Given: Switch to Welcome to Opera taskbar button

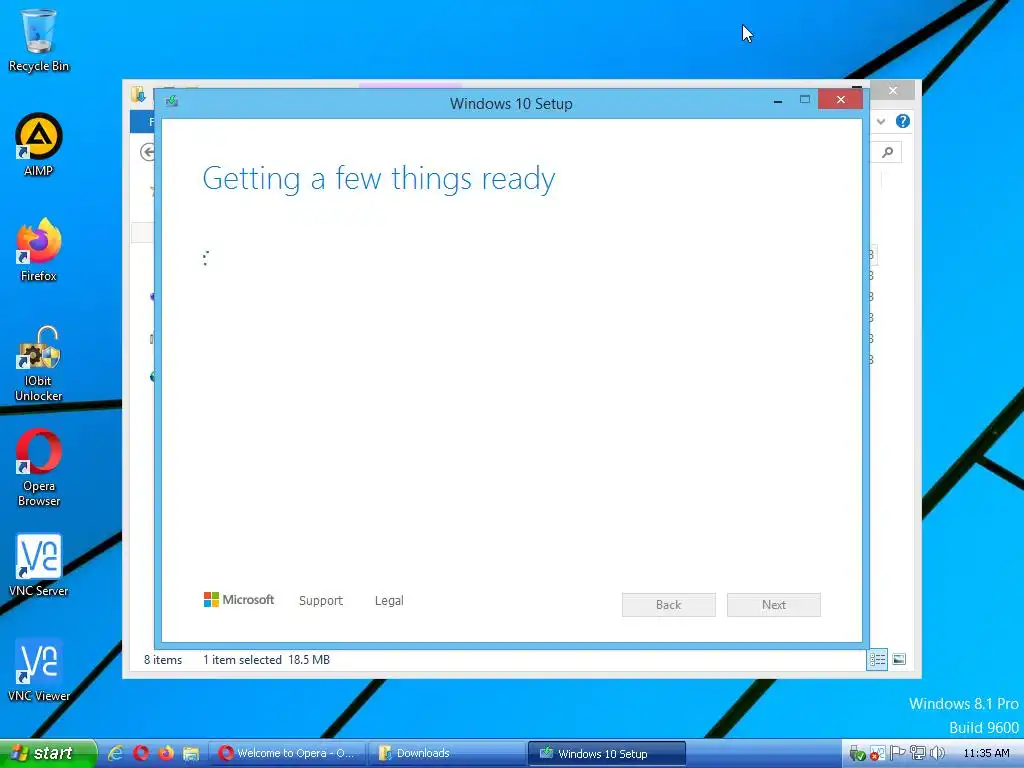Looking at the screenshot, I should (x=288, y=753).
